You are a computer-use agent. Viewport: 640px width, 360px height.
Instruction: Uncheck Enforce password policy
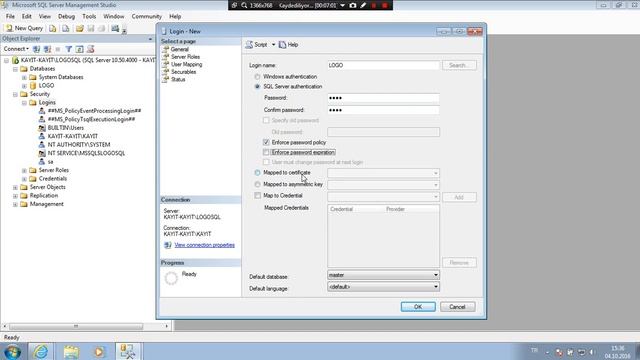click(266, 142)
